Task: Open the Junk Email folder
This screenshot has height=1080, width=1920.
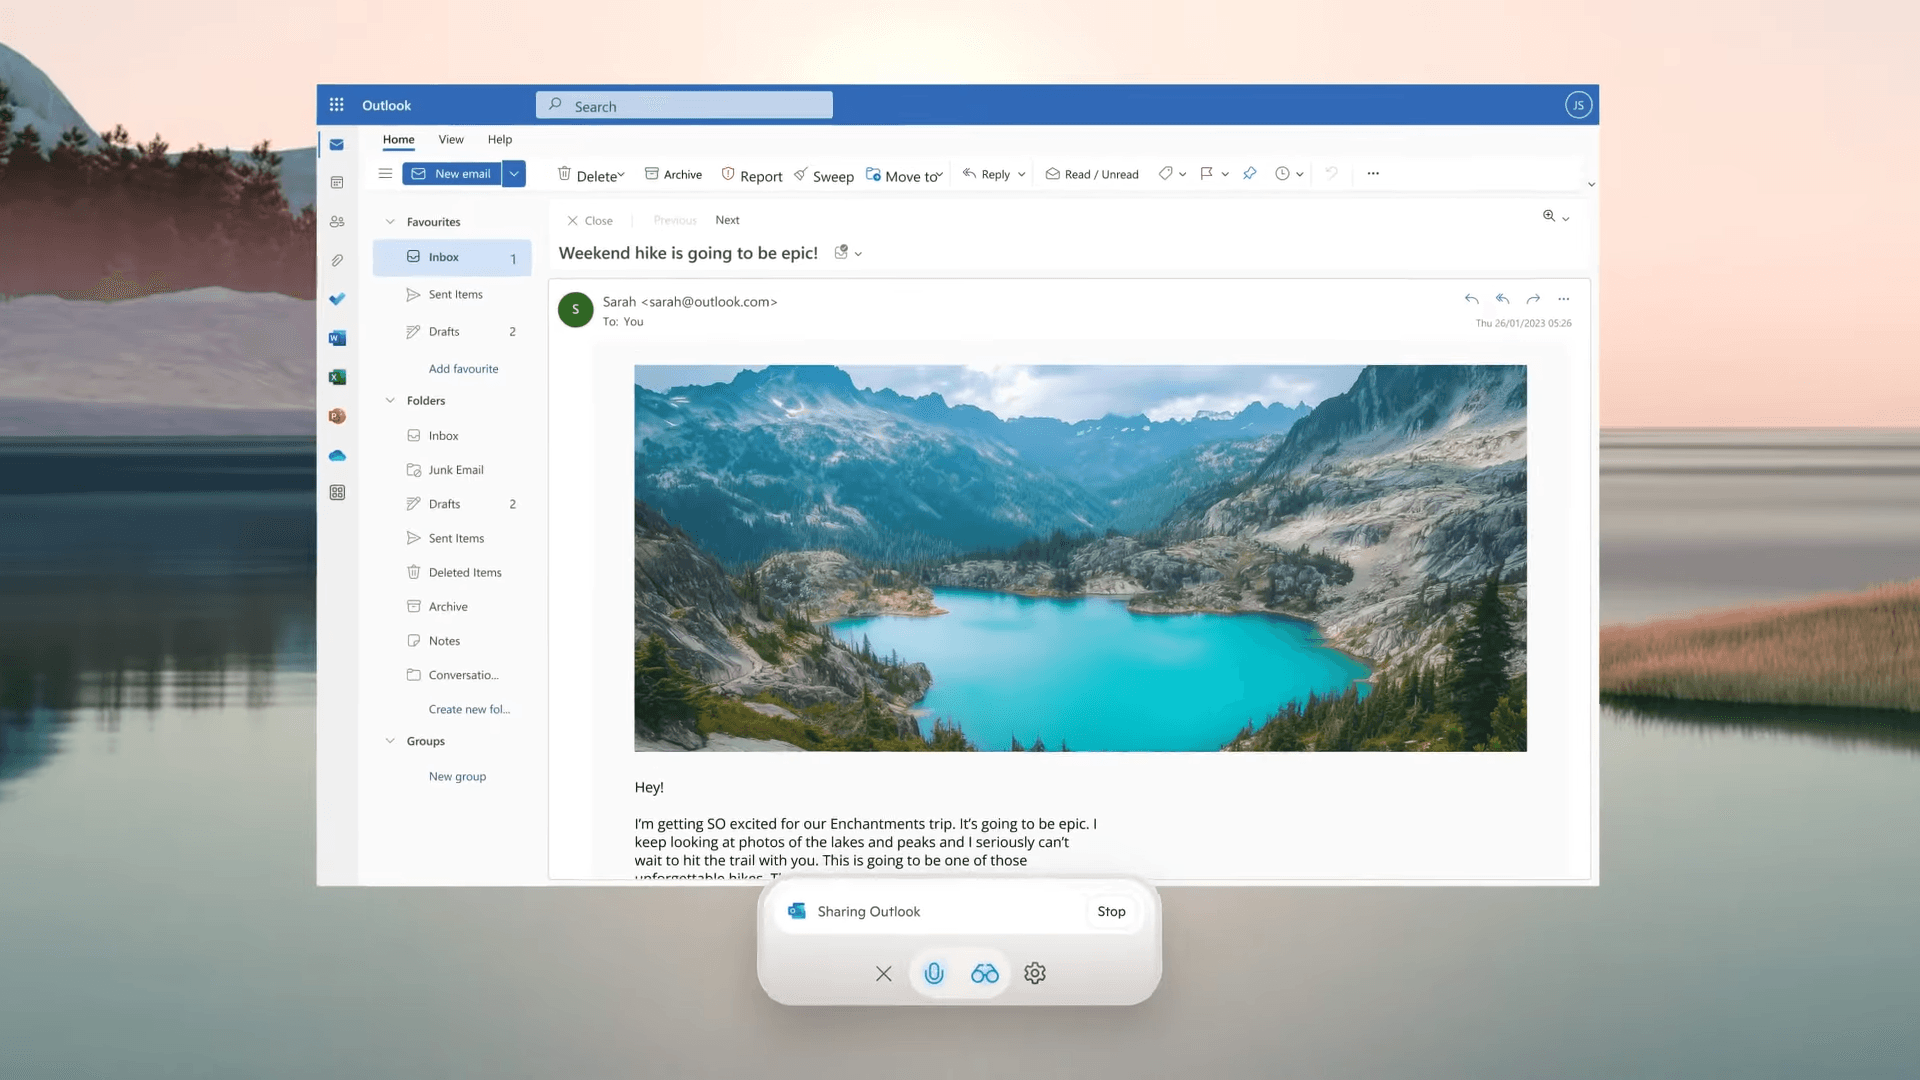Action: click(x=455, y=470)
